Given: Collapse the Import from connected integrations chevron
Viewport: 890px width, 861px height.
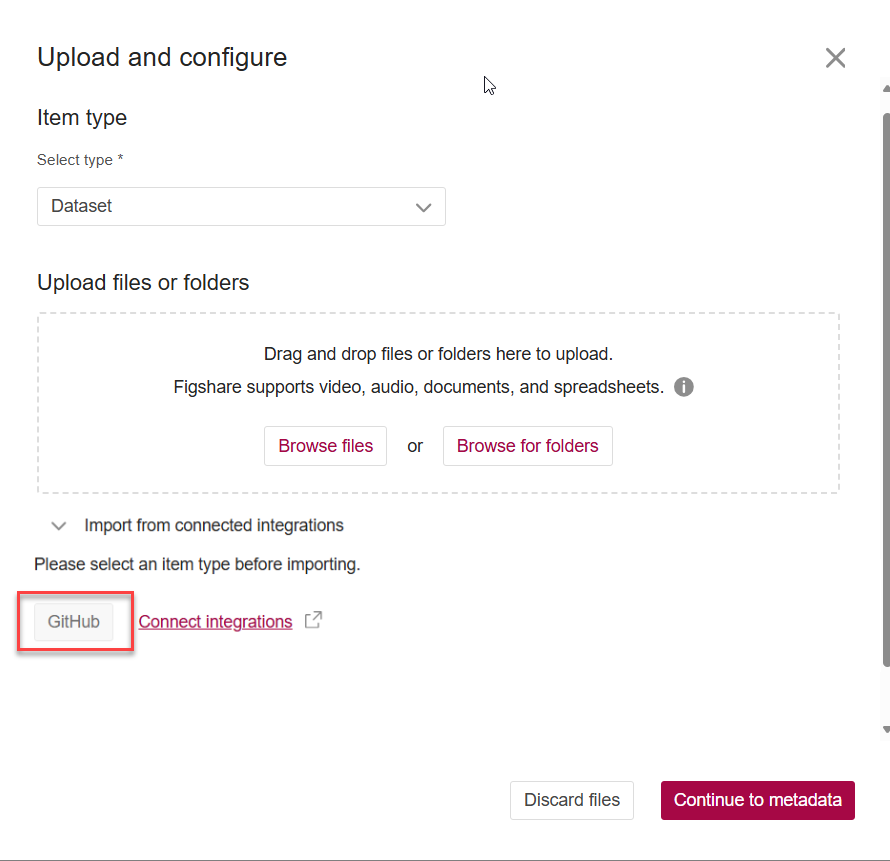Looking at the screenshot, I should pyautogui.click(x=59, y=525).
